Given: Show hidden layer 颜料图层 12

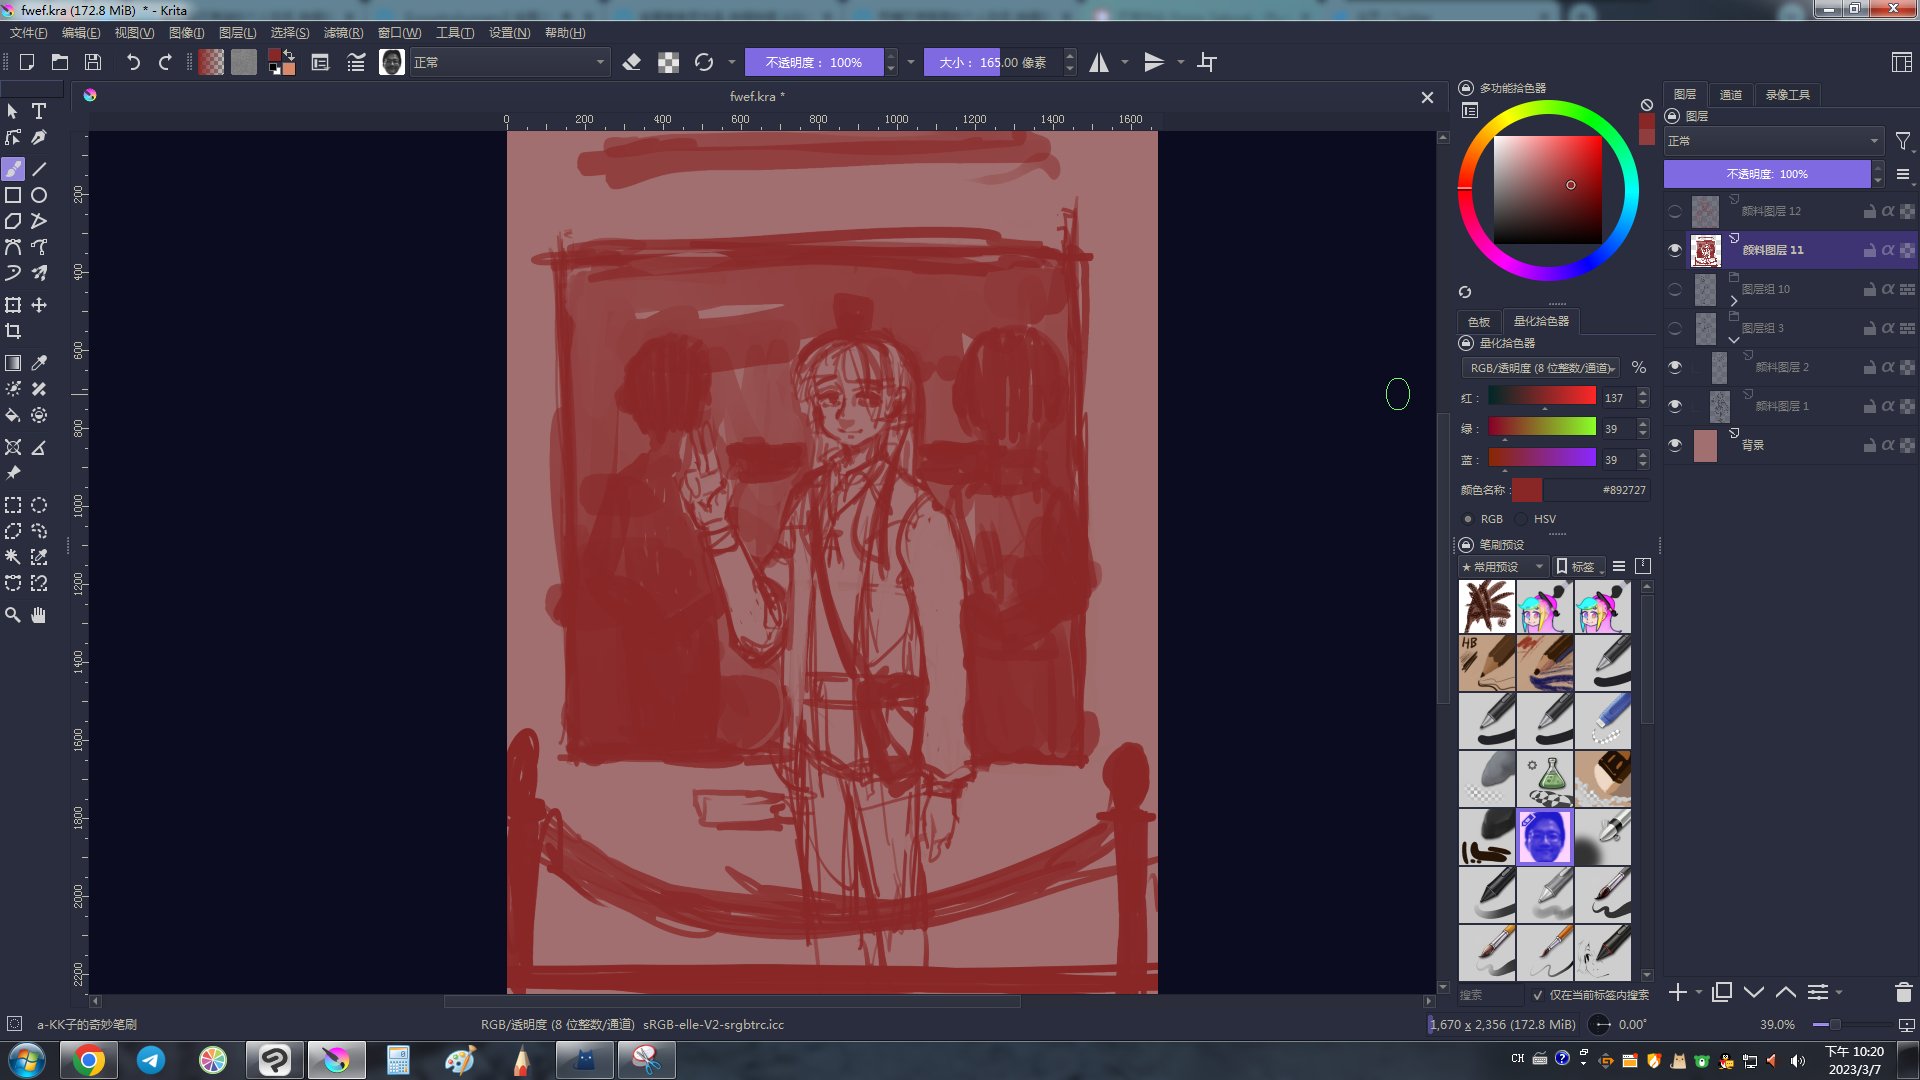Looking at the screenshot, I should coord(1675,211).
